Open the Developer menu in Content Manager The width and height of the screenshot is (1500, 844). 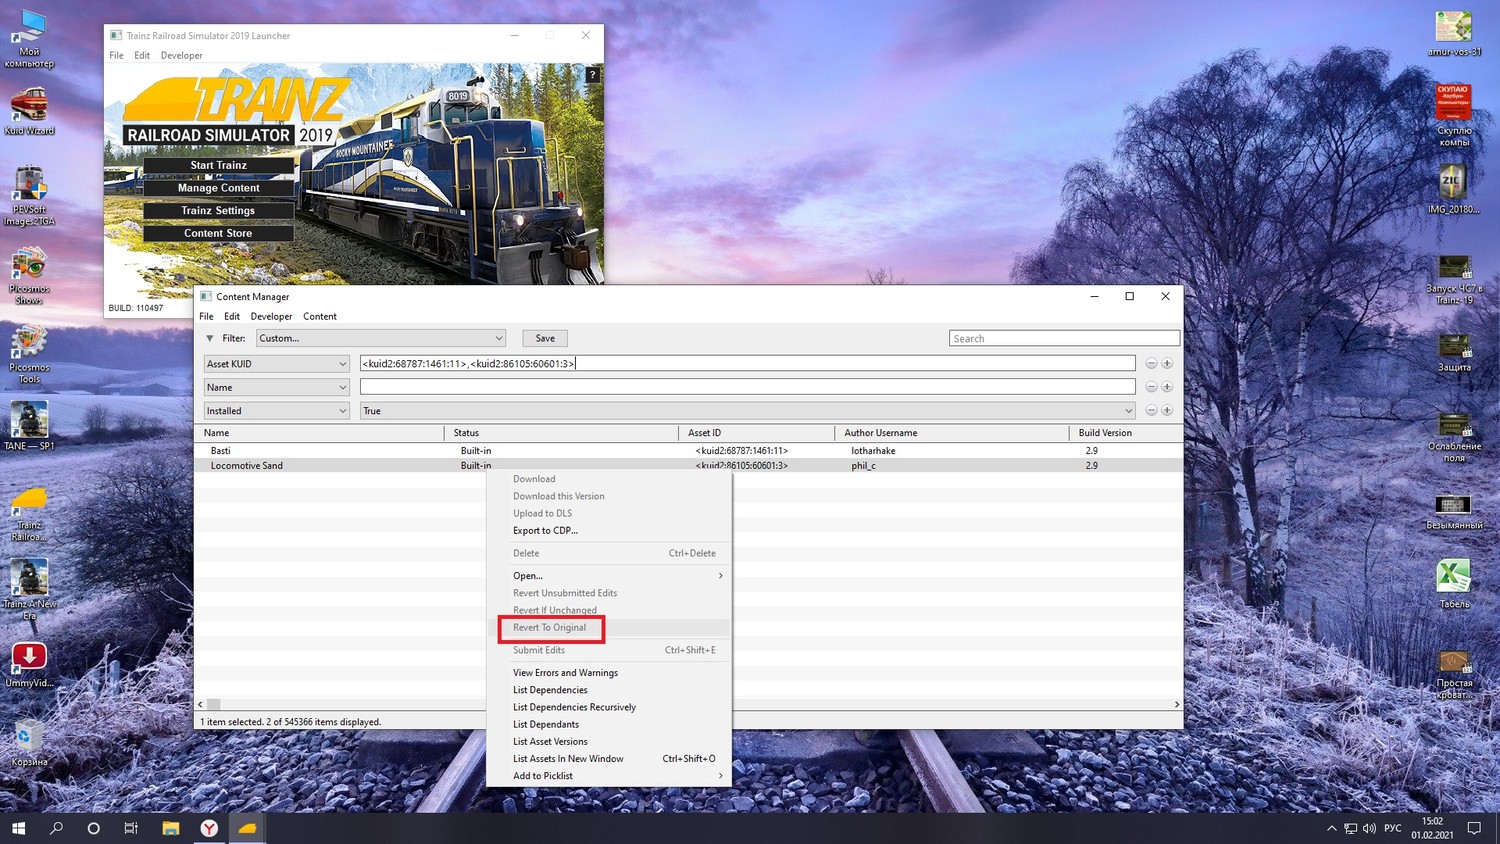(271, 316)
